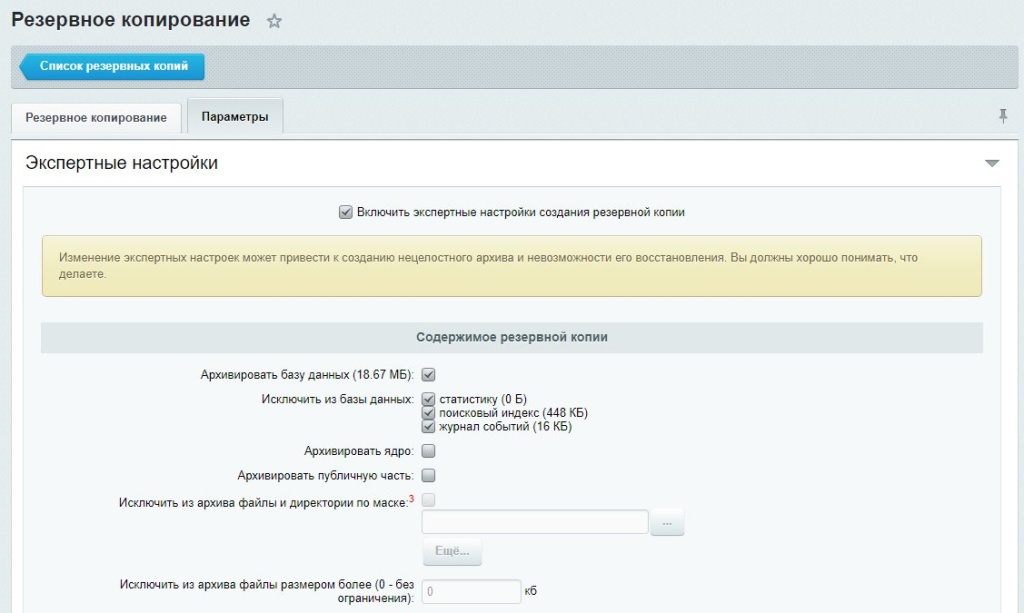Click Исключить из базы данных label
The width and height of the screenshot is (1024, 613).
(x=338, y=399)
